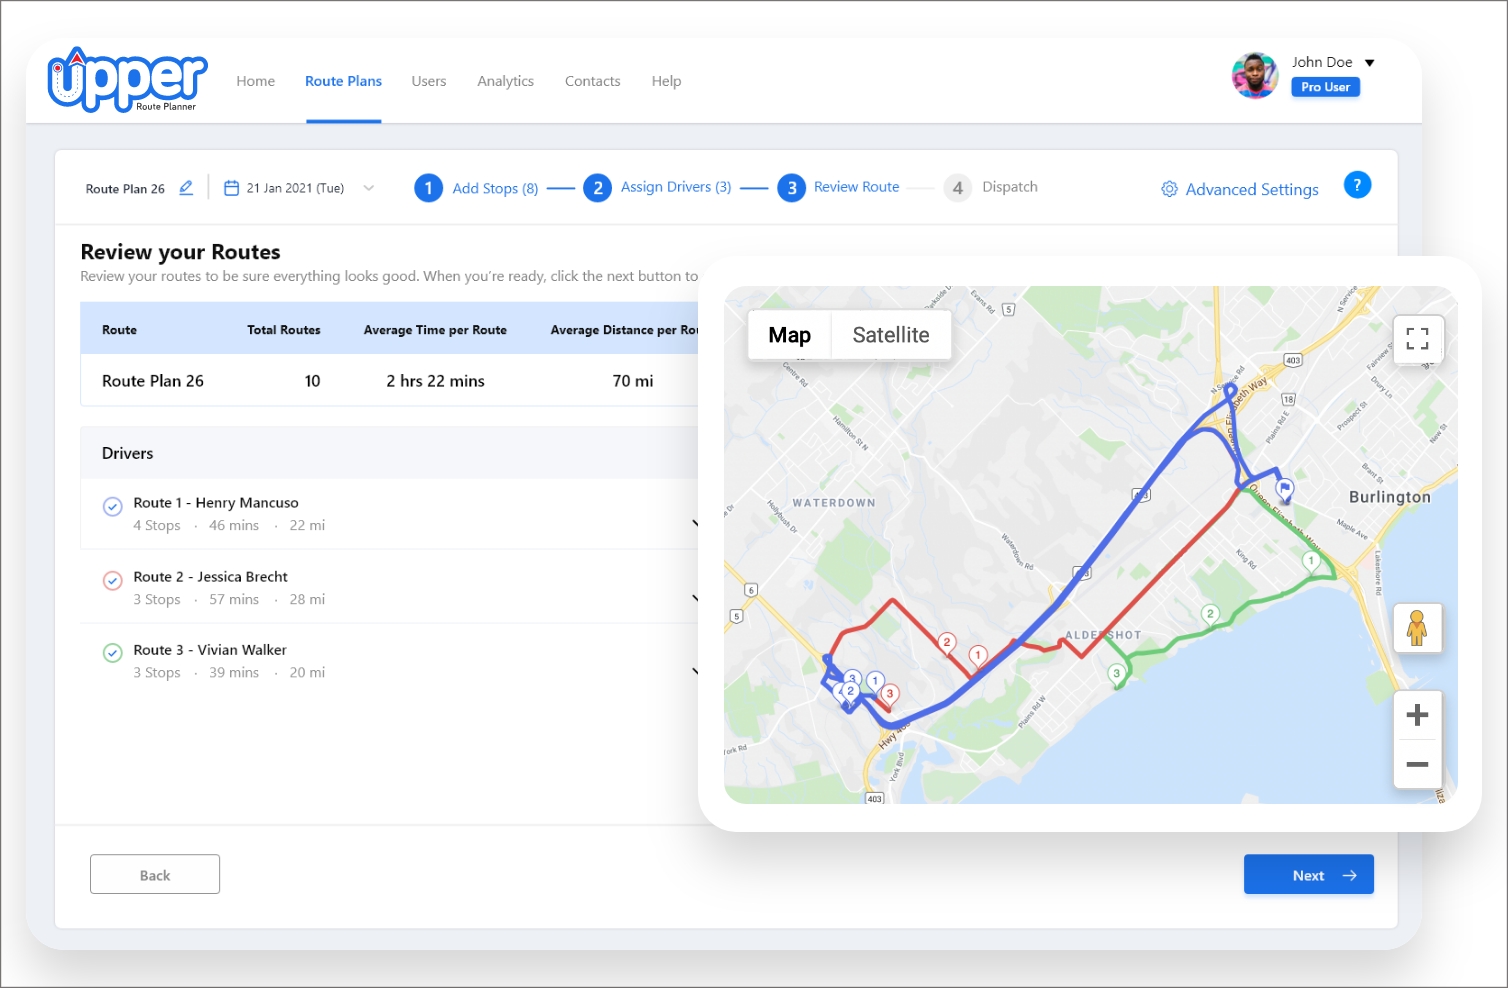Click the Upper Route Planner logo
The image size is (1508, 988).
(128, 80)
